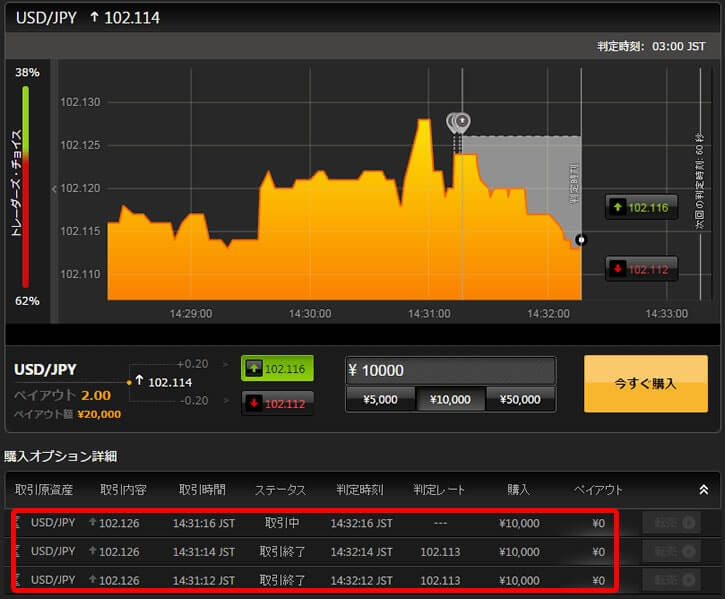
Task: Click the 14:32:12 JST expiry time cell
Action: click(x=361, y=580)
